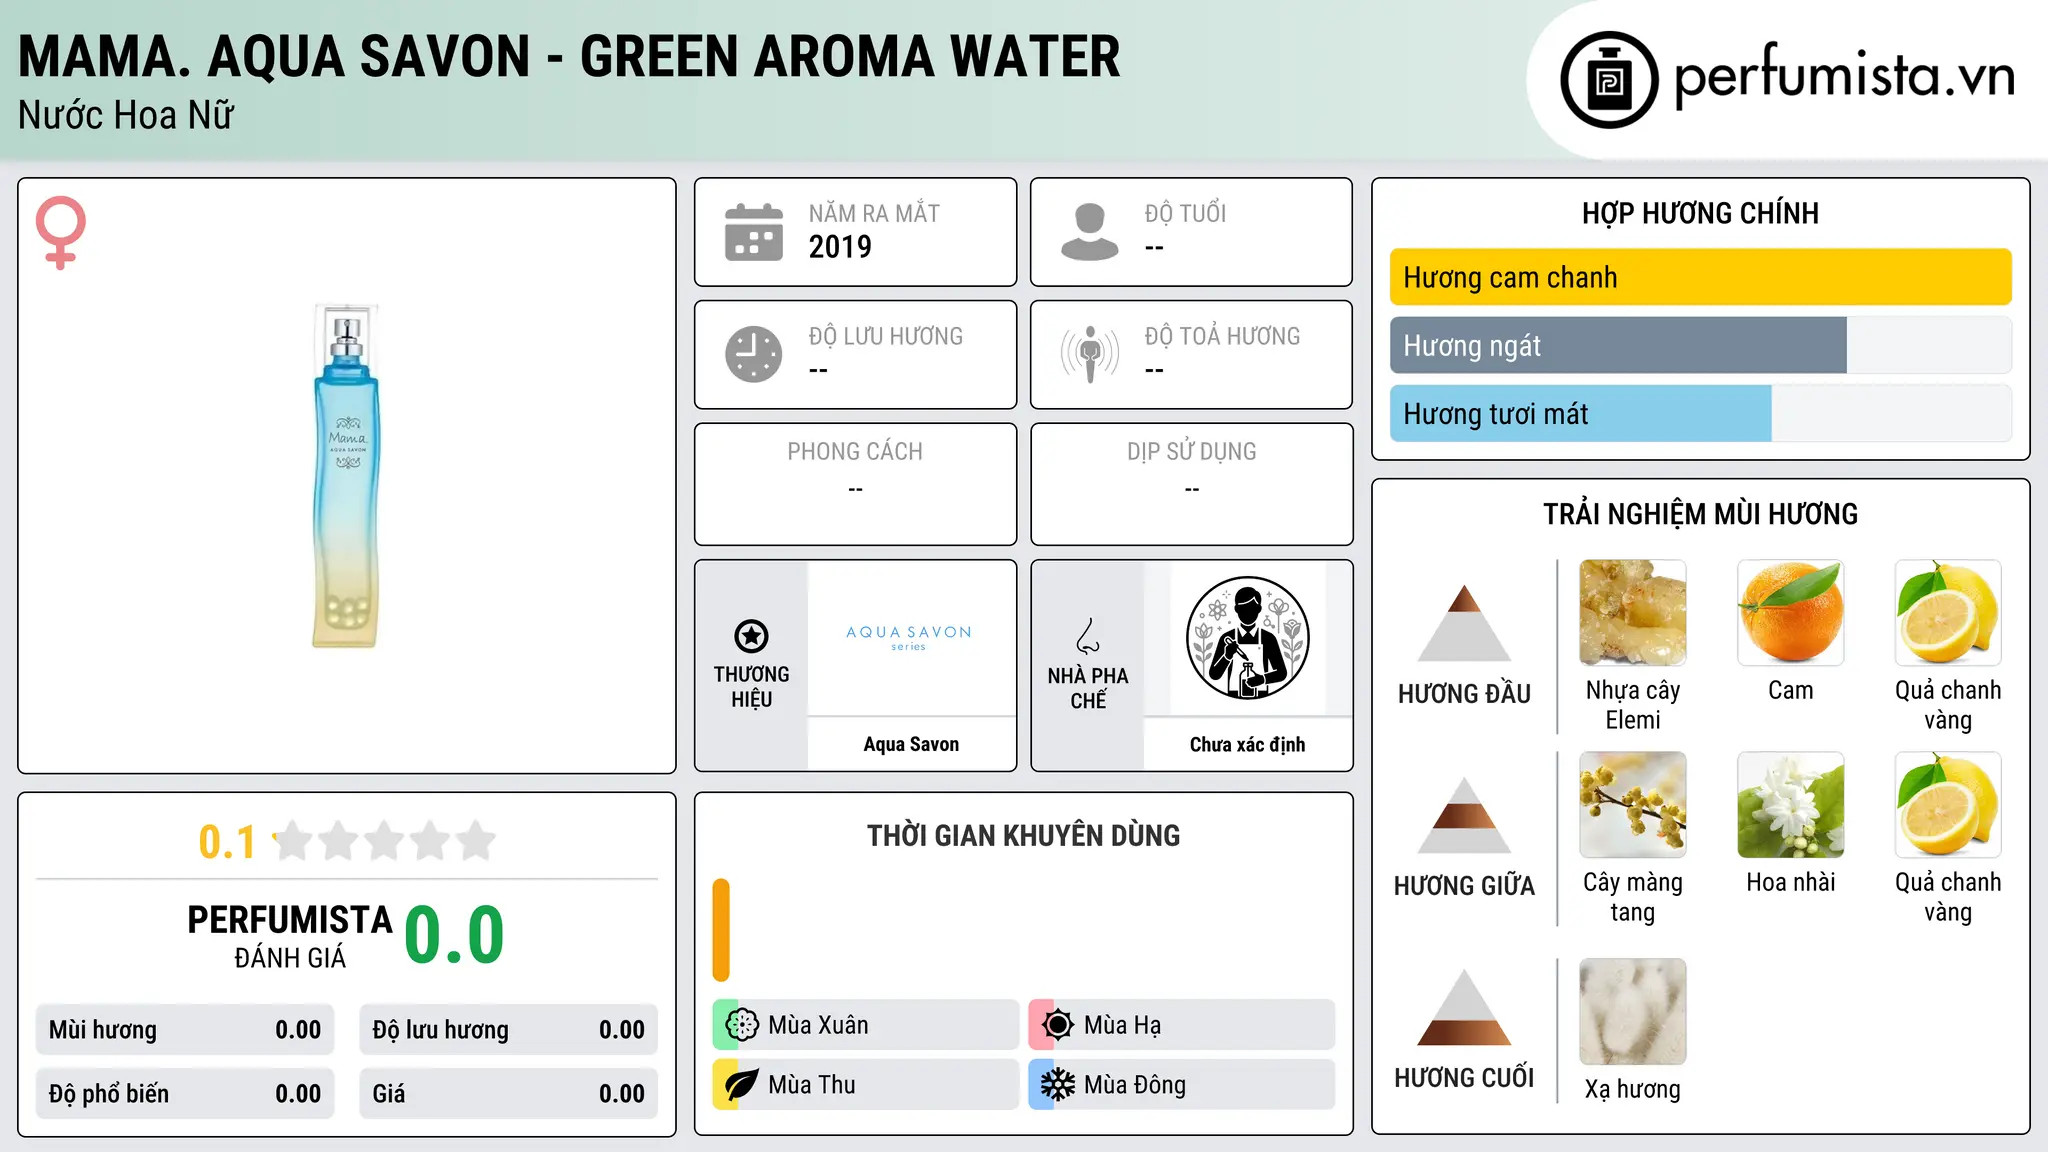Click the Hương ngát grey accord bar

click(1618, 345)
